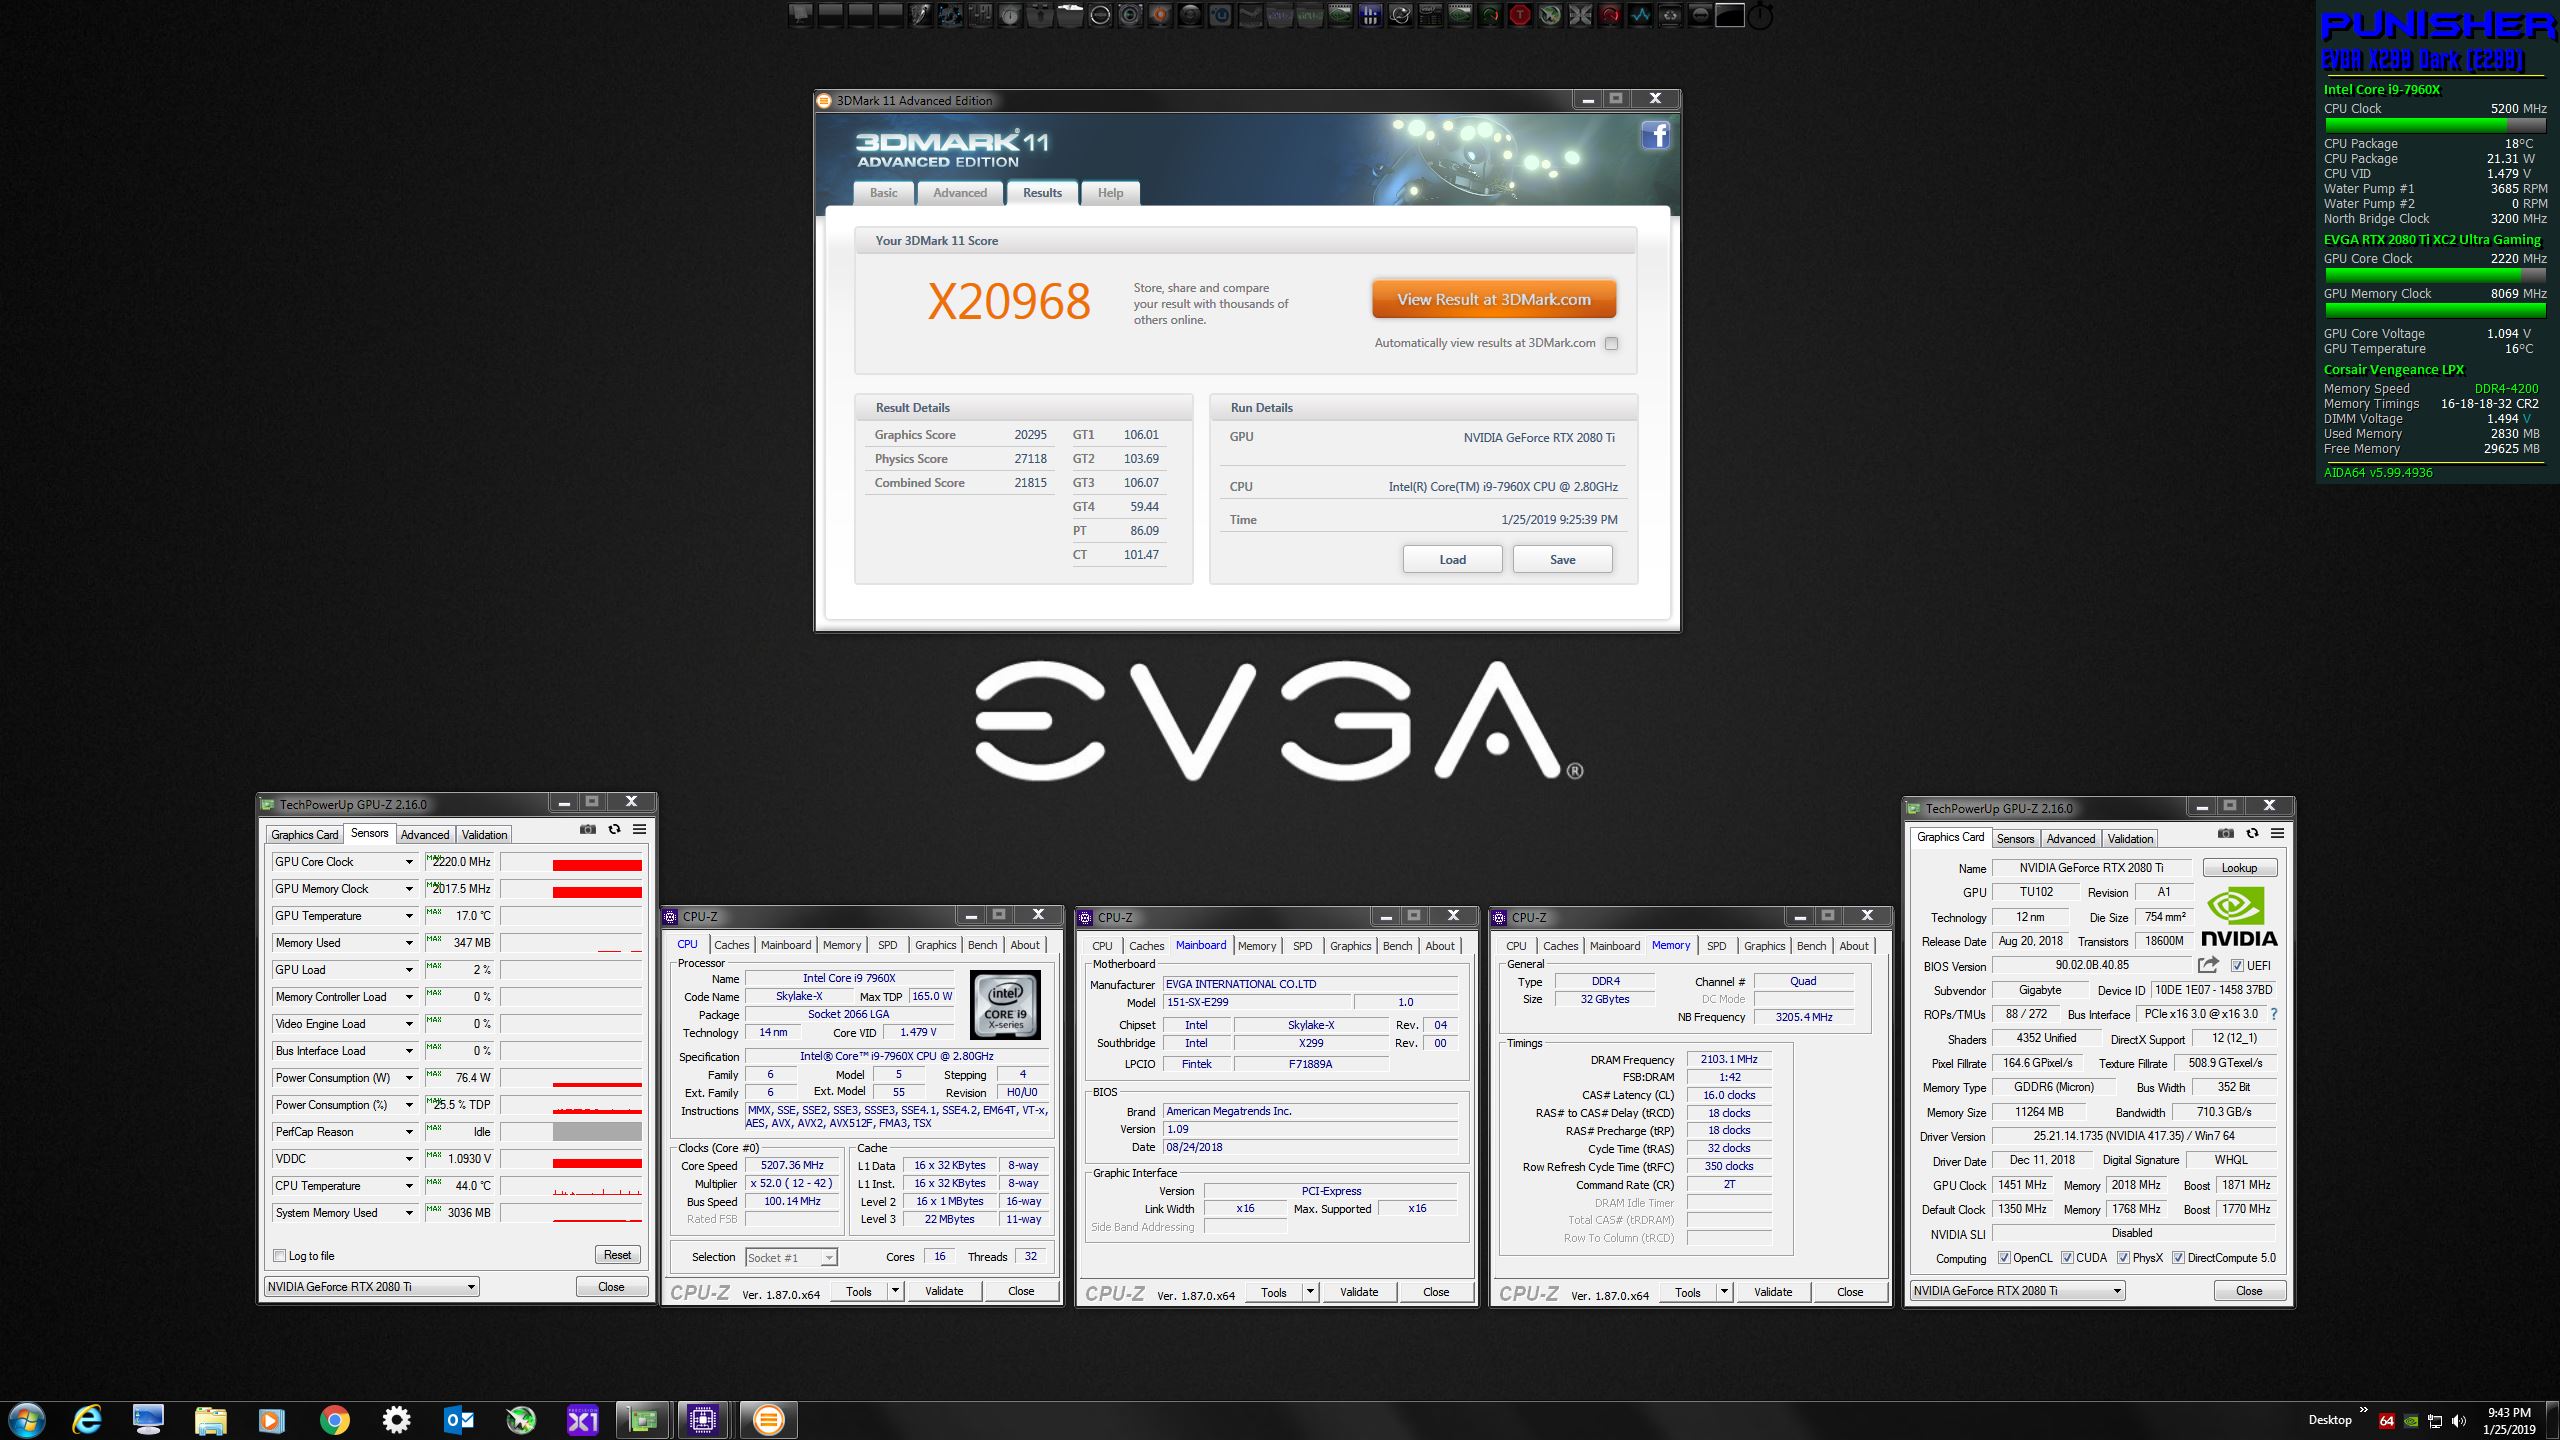Open hamburger menu in GPU-Z Graphics Card window
2560x1440 pixels.
coord(2278,833)
